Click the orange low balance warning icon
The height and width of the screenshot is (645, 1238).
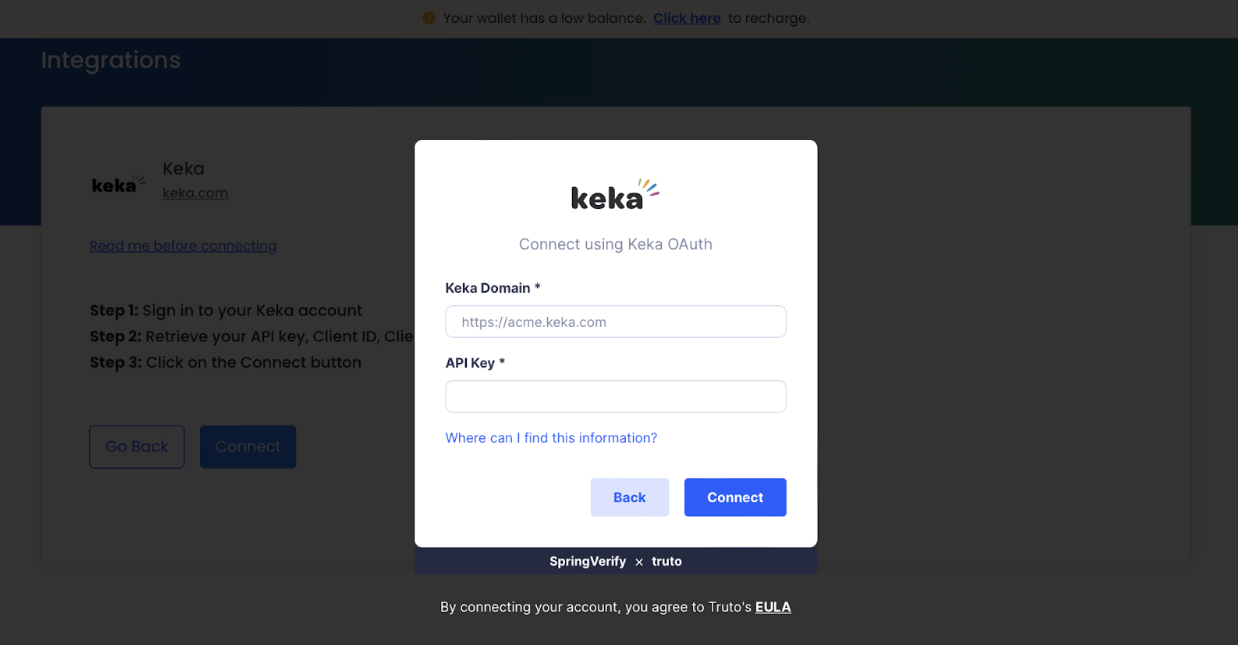click(x=429, y=18)
